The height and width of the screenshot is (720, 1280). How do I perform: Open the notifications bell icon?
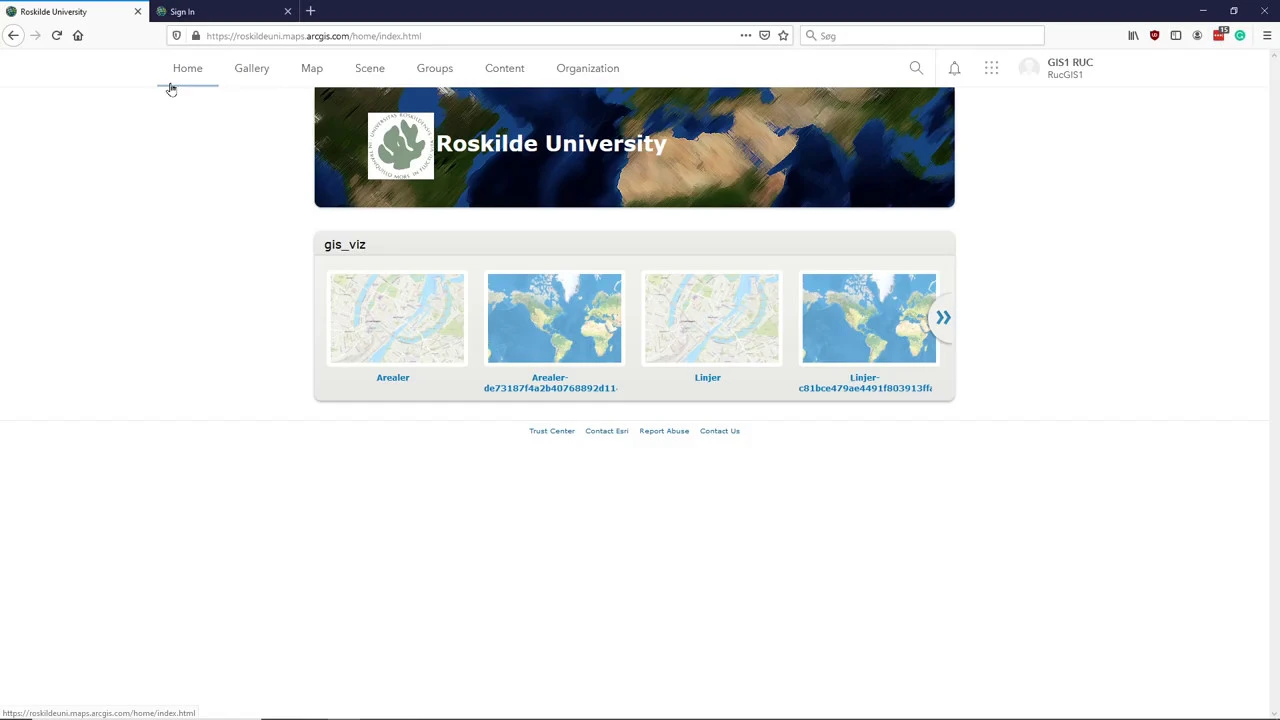click(x=954, y=68)
